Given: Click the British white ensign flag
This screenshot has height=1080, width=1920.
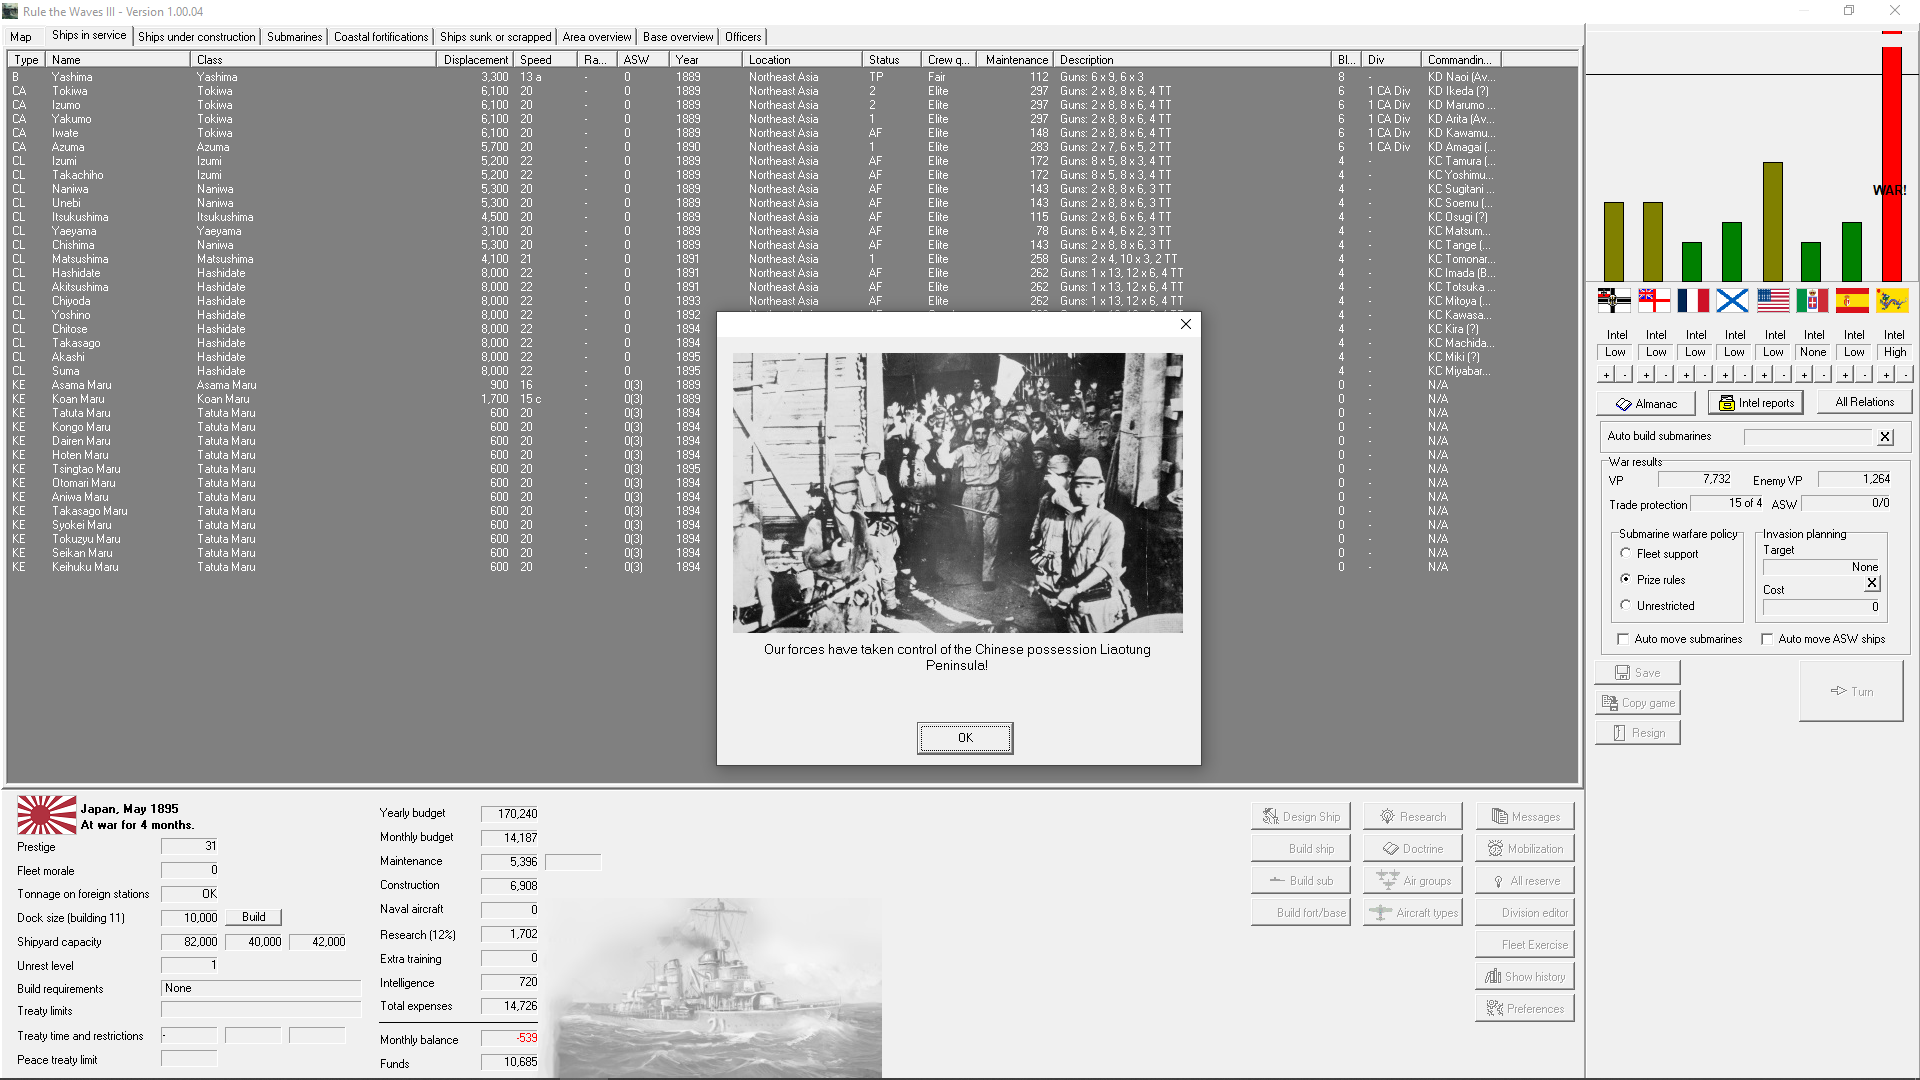Looking at the screenshot, I should click(1654, 300).
